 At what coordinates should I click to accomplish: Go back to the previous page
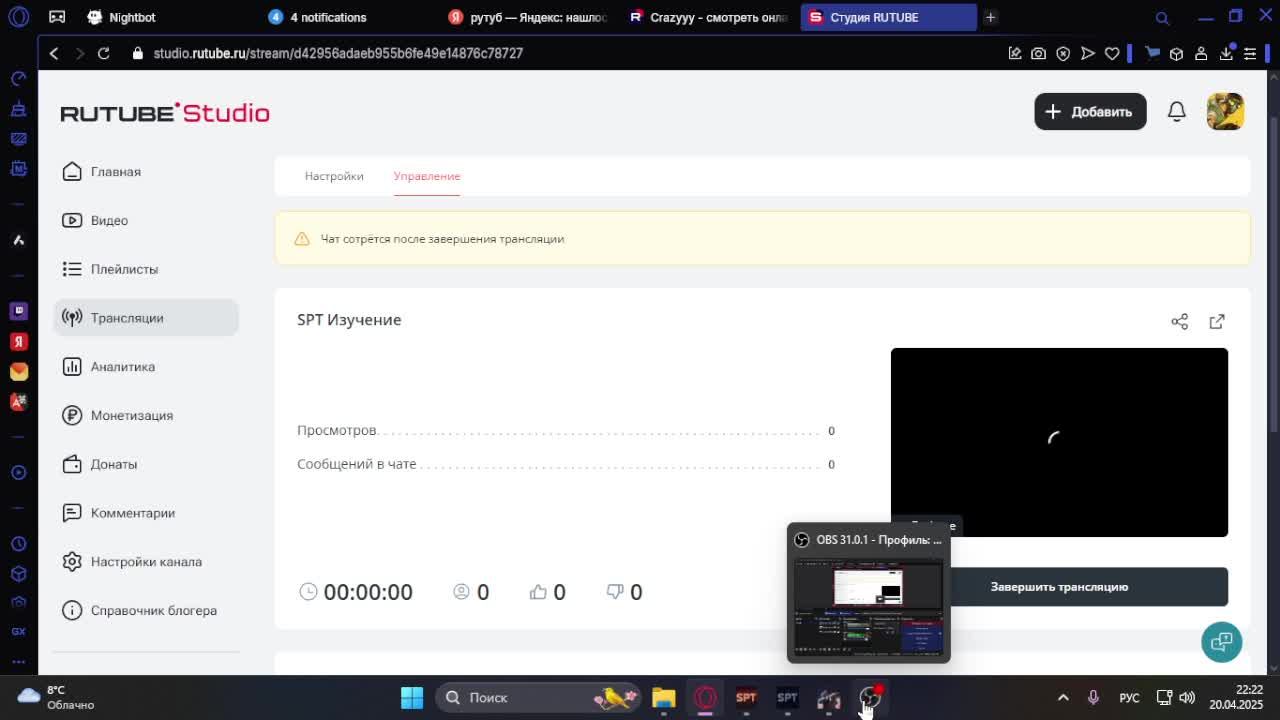click(x=54, y=53)
